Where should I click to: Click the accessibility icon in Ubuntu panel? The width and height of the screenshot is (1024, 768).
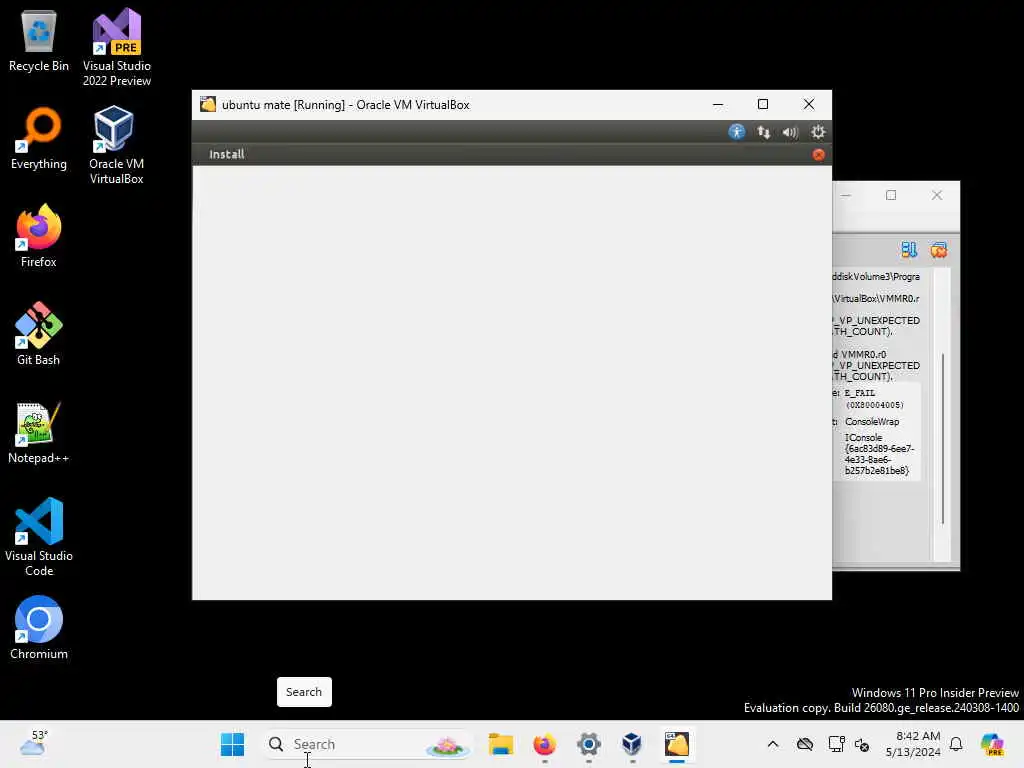coord(736,132)
